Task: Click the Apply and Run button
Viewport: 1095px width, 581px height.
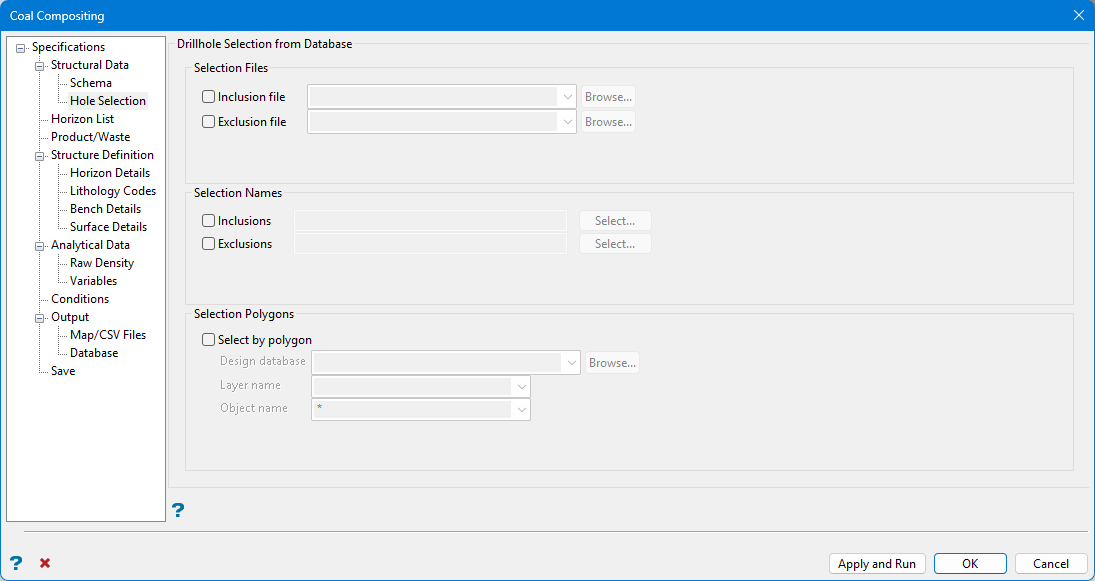Action: [877, 564]
